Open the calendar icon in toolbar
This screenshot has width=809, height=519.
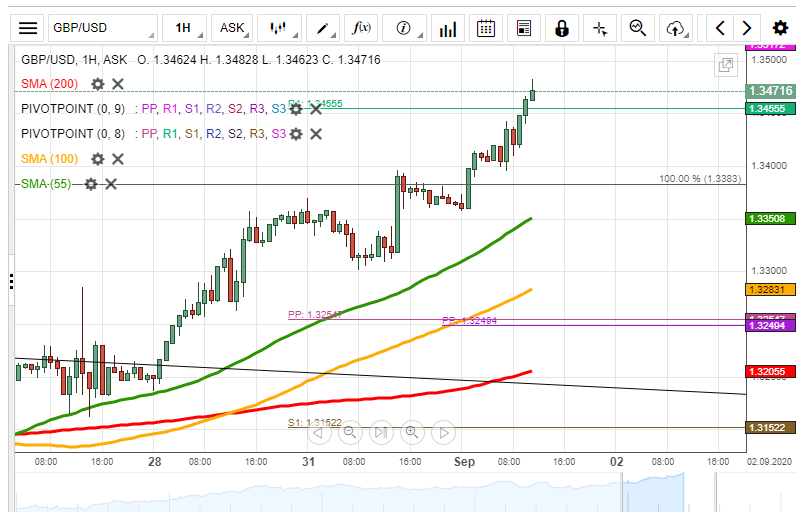[x=486, y=28]
